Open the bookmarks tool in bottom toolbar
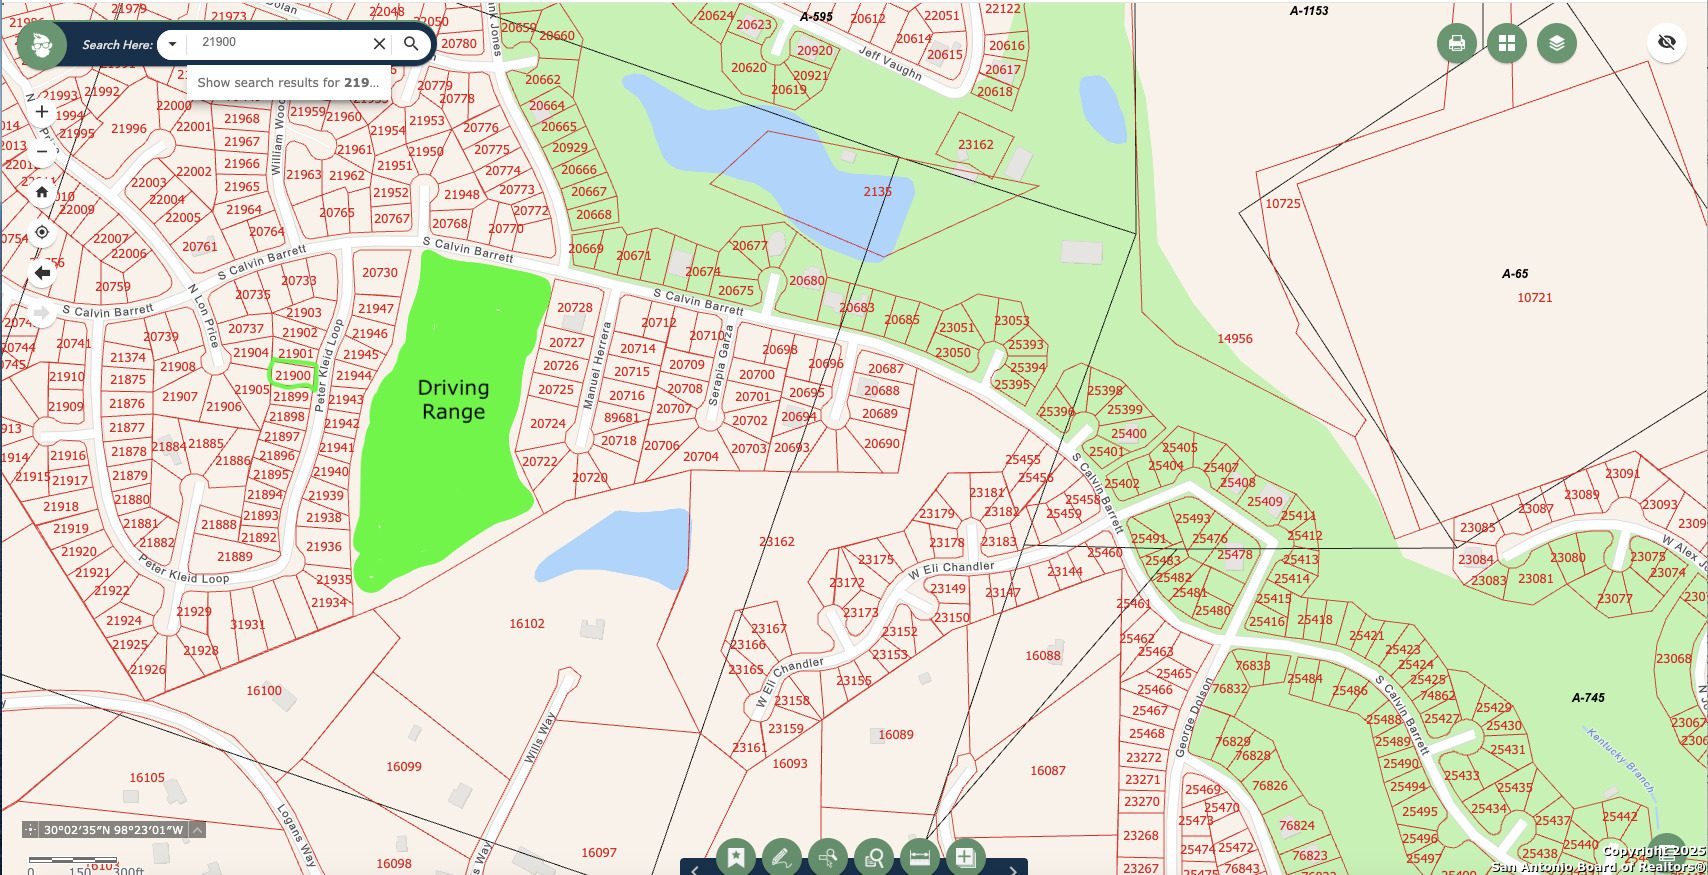 coord(736,858)
